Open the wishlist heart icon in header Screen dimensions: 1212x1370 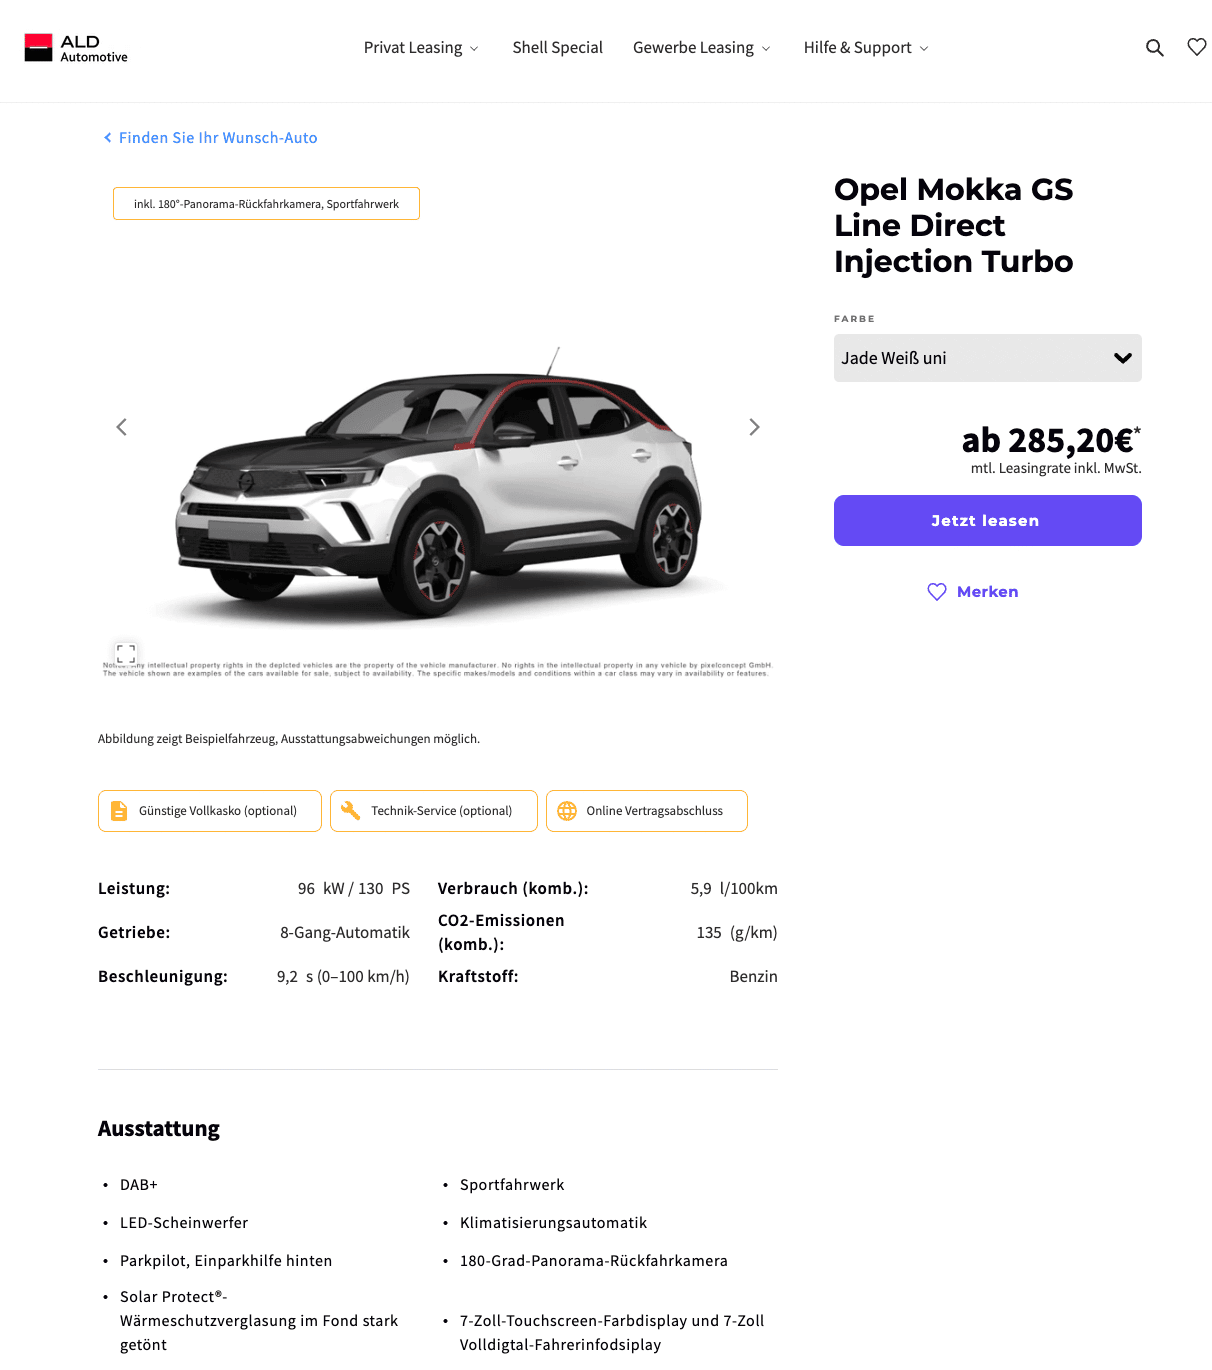1197,47
